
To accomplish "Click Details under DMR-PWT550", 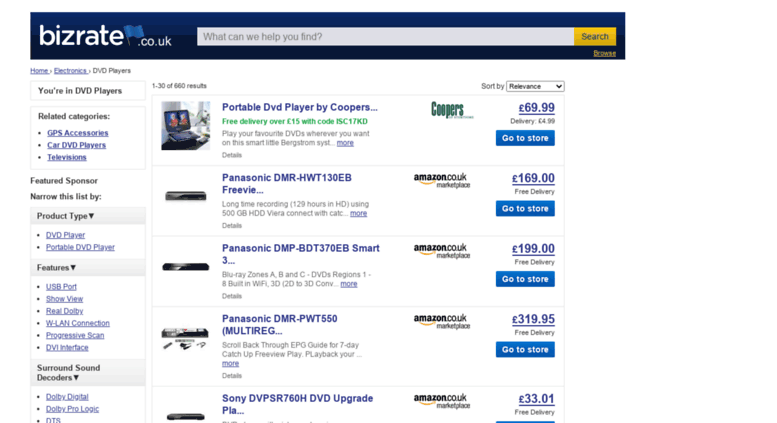I will (x=232, y=376).
